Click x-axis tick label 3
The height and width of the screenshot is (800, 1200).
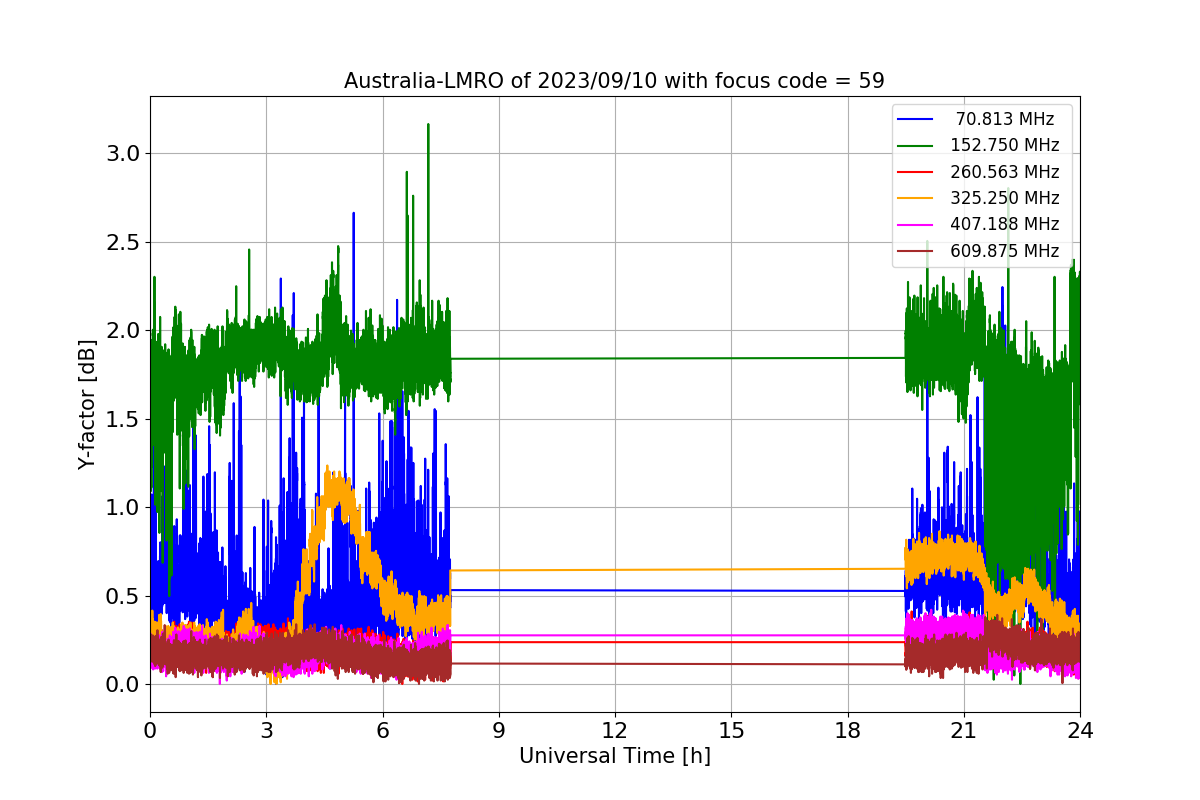[266, 730]
